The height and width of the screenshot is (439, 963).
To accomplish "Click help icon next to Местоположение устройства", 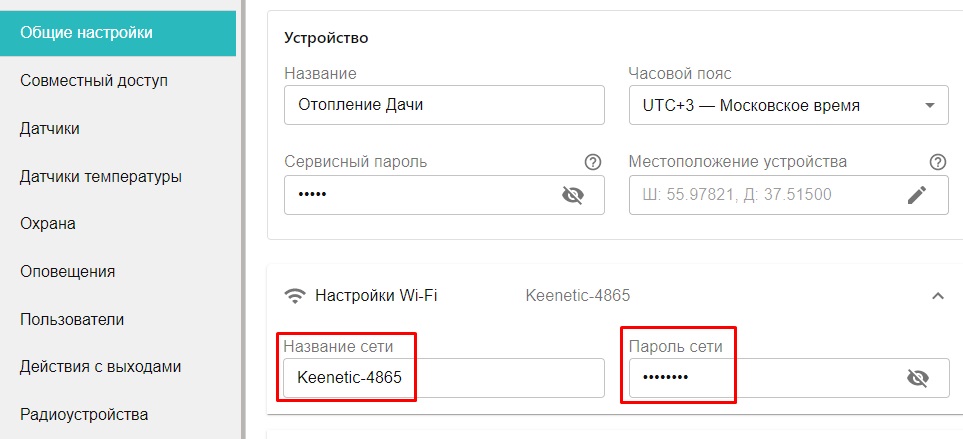I will [937, 162].
